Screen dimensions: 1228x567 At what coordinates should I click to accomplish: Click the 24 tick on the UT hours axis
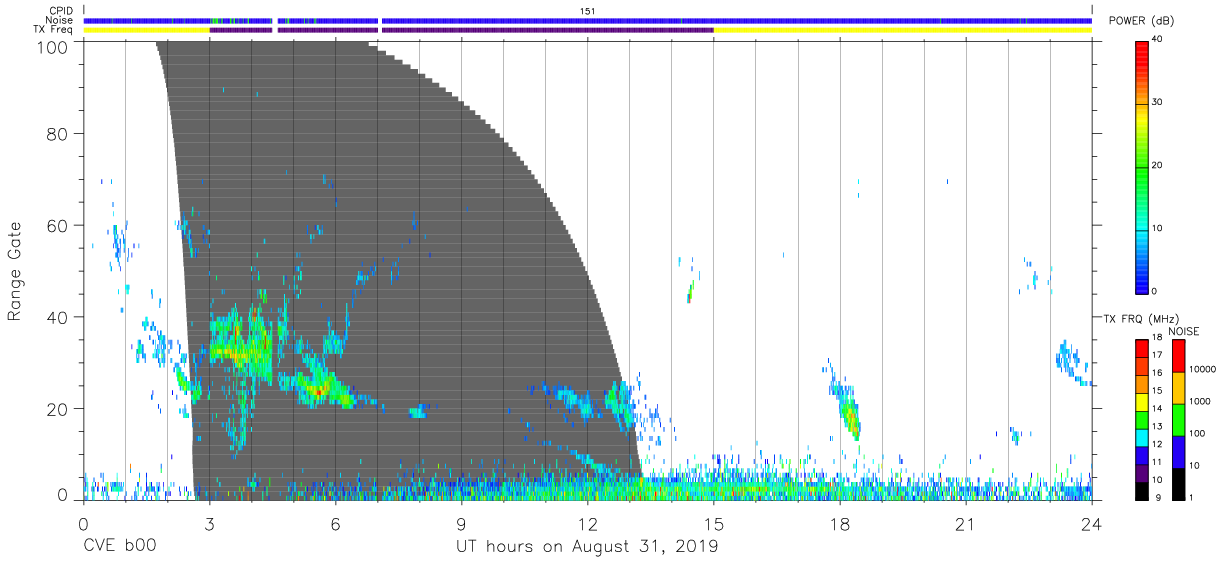[1092, 524]
